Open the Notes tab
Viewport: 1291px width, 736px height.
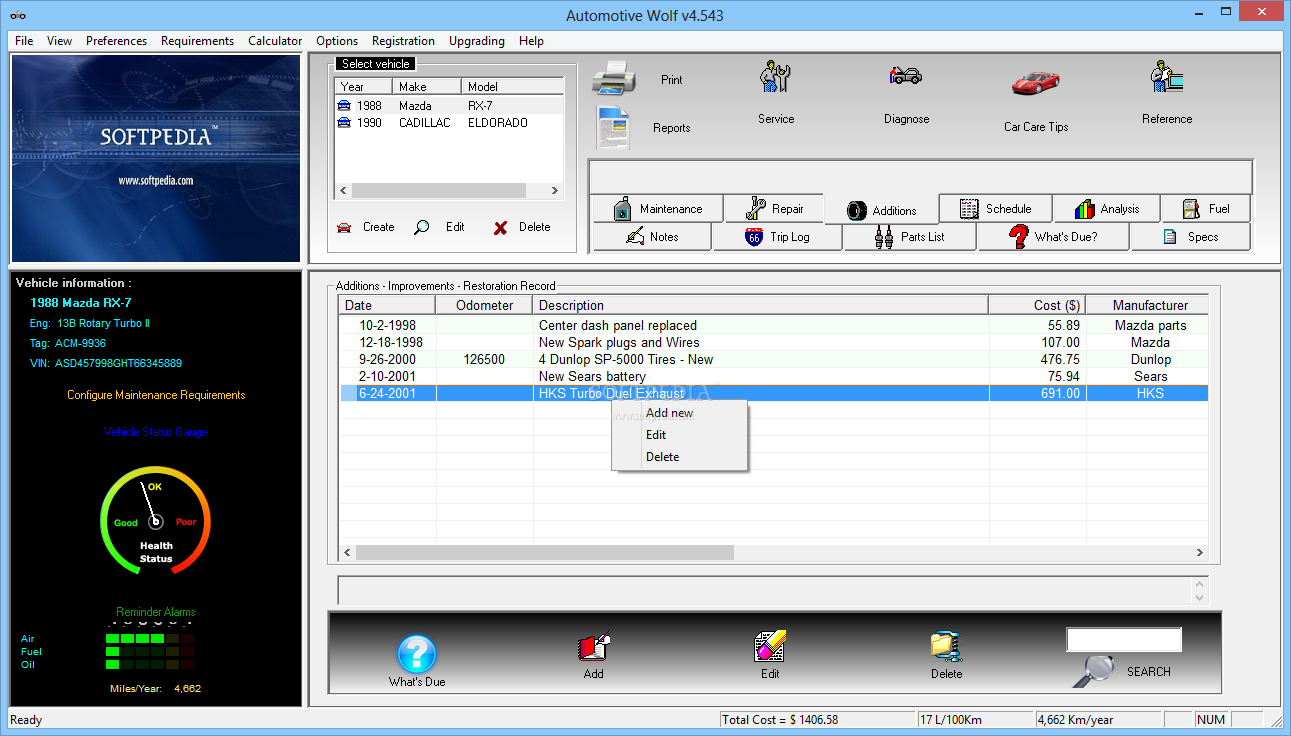651,237
